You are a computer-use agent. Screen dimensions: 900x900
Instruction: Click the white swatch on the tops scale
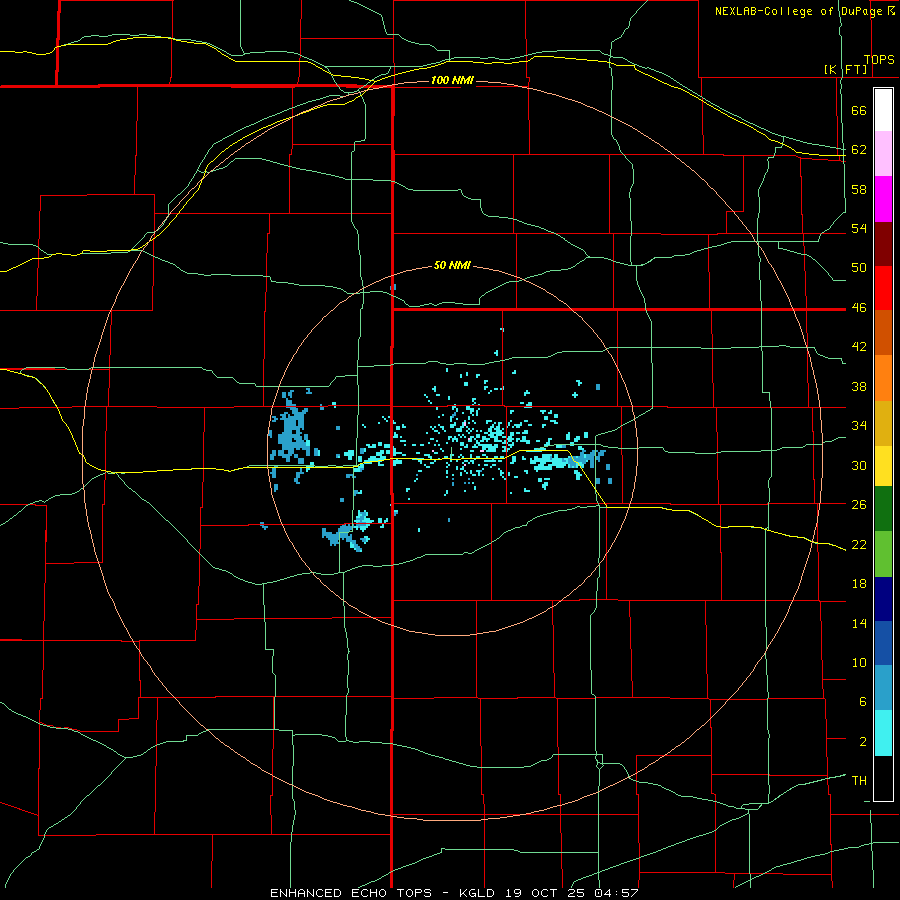point(883,110)
